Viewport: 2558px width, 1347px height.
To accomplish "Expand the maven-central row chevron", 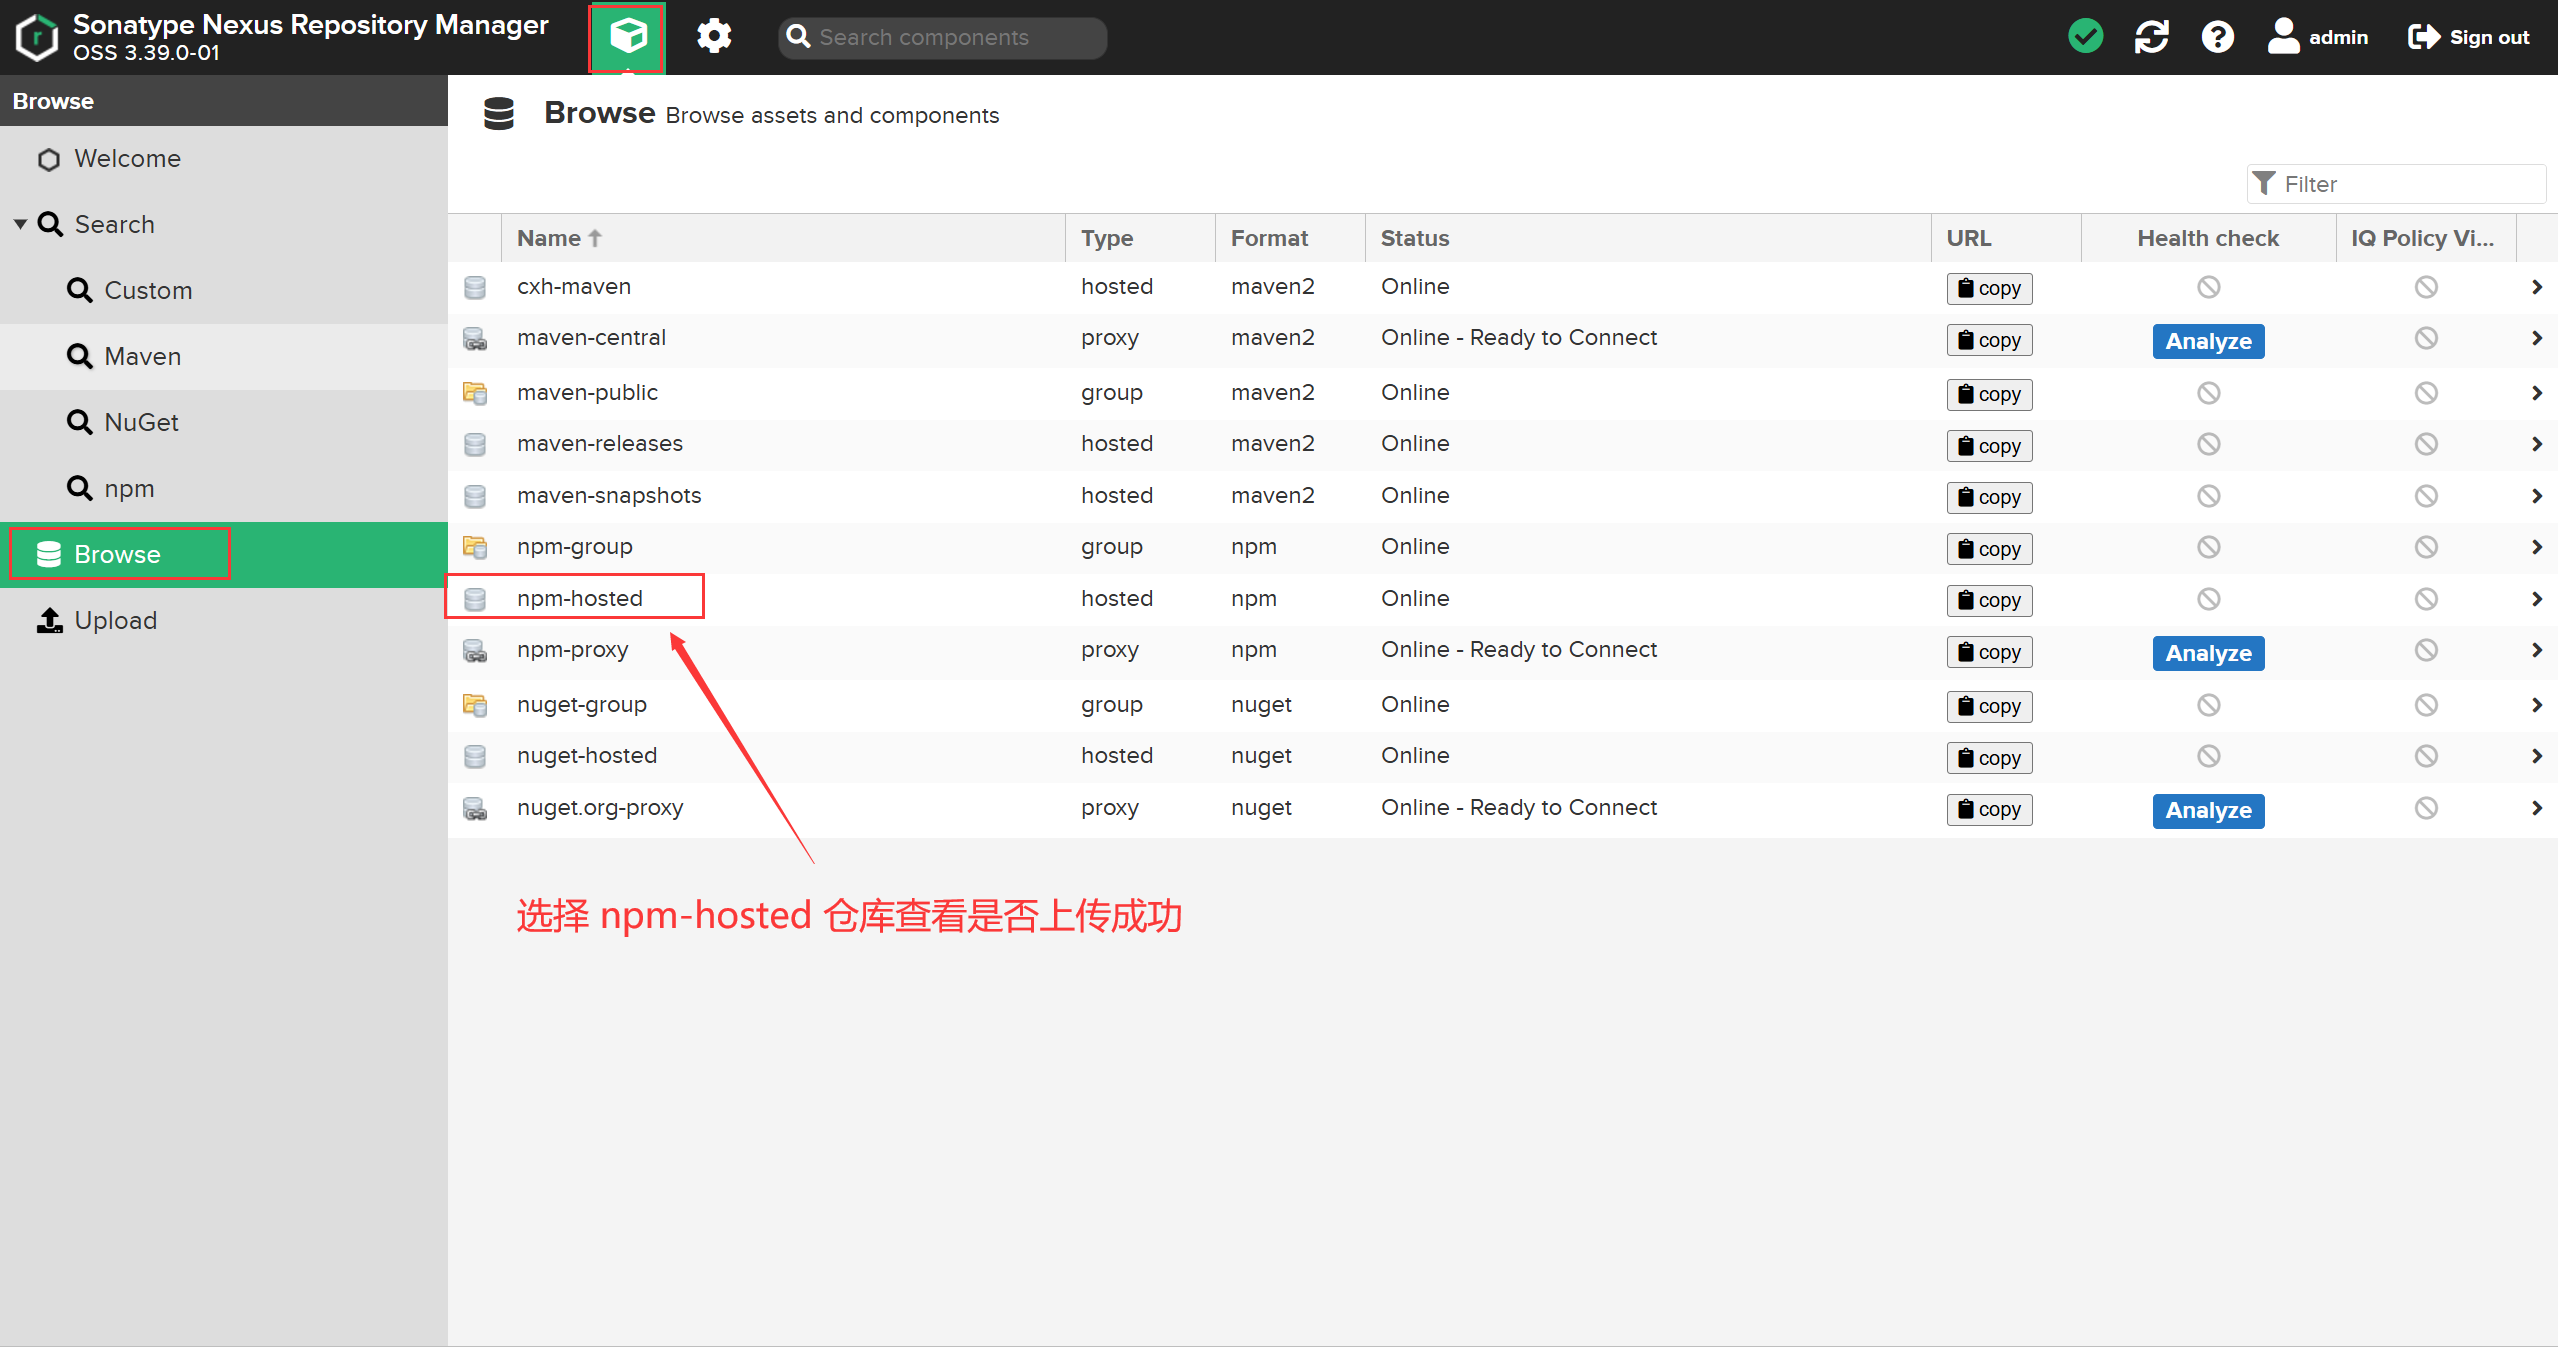I will point(2536,339).
